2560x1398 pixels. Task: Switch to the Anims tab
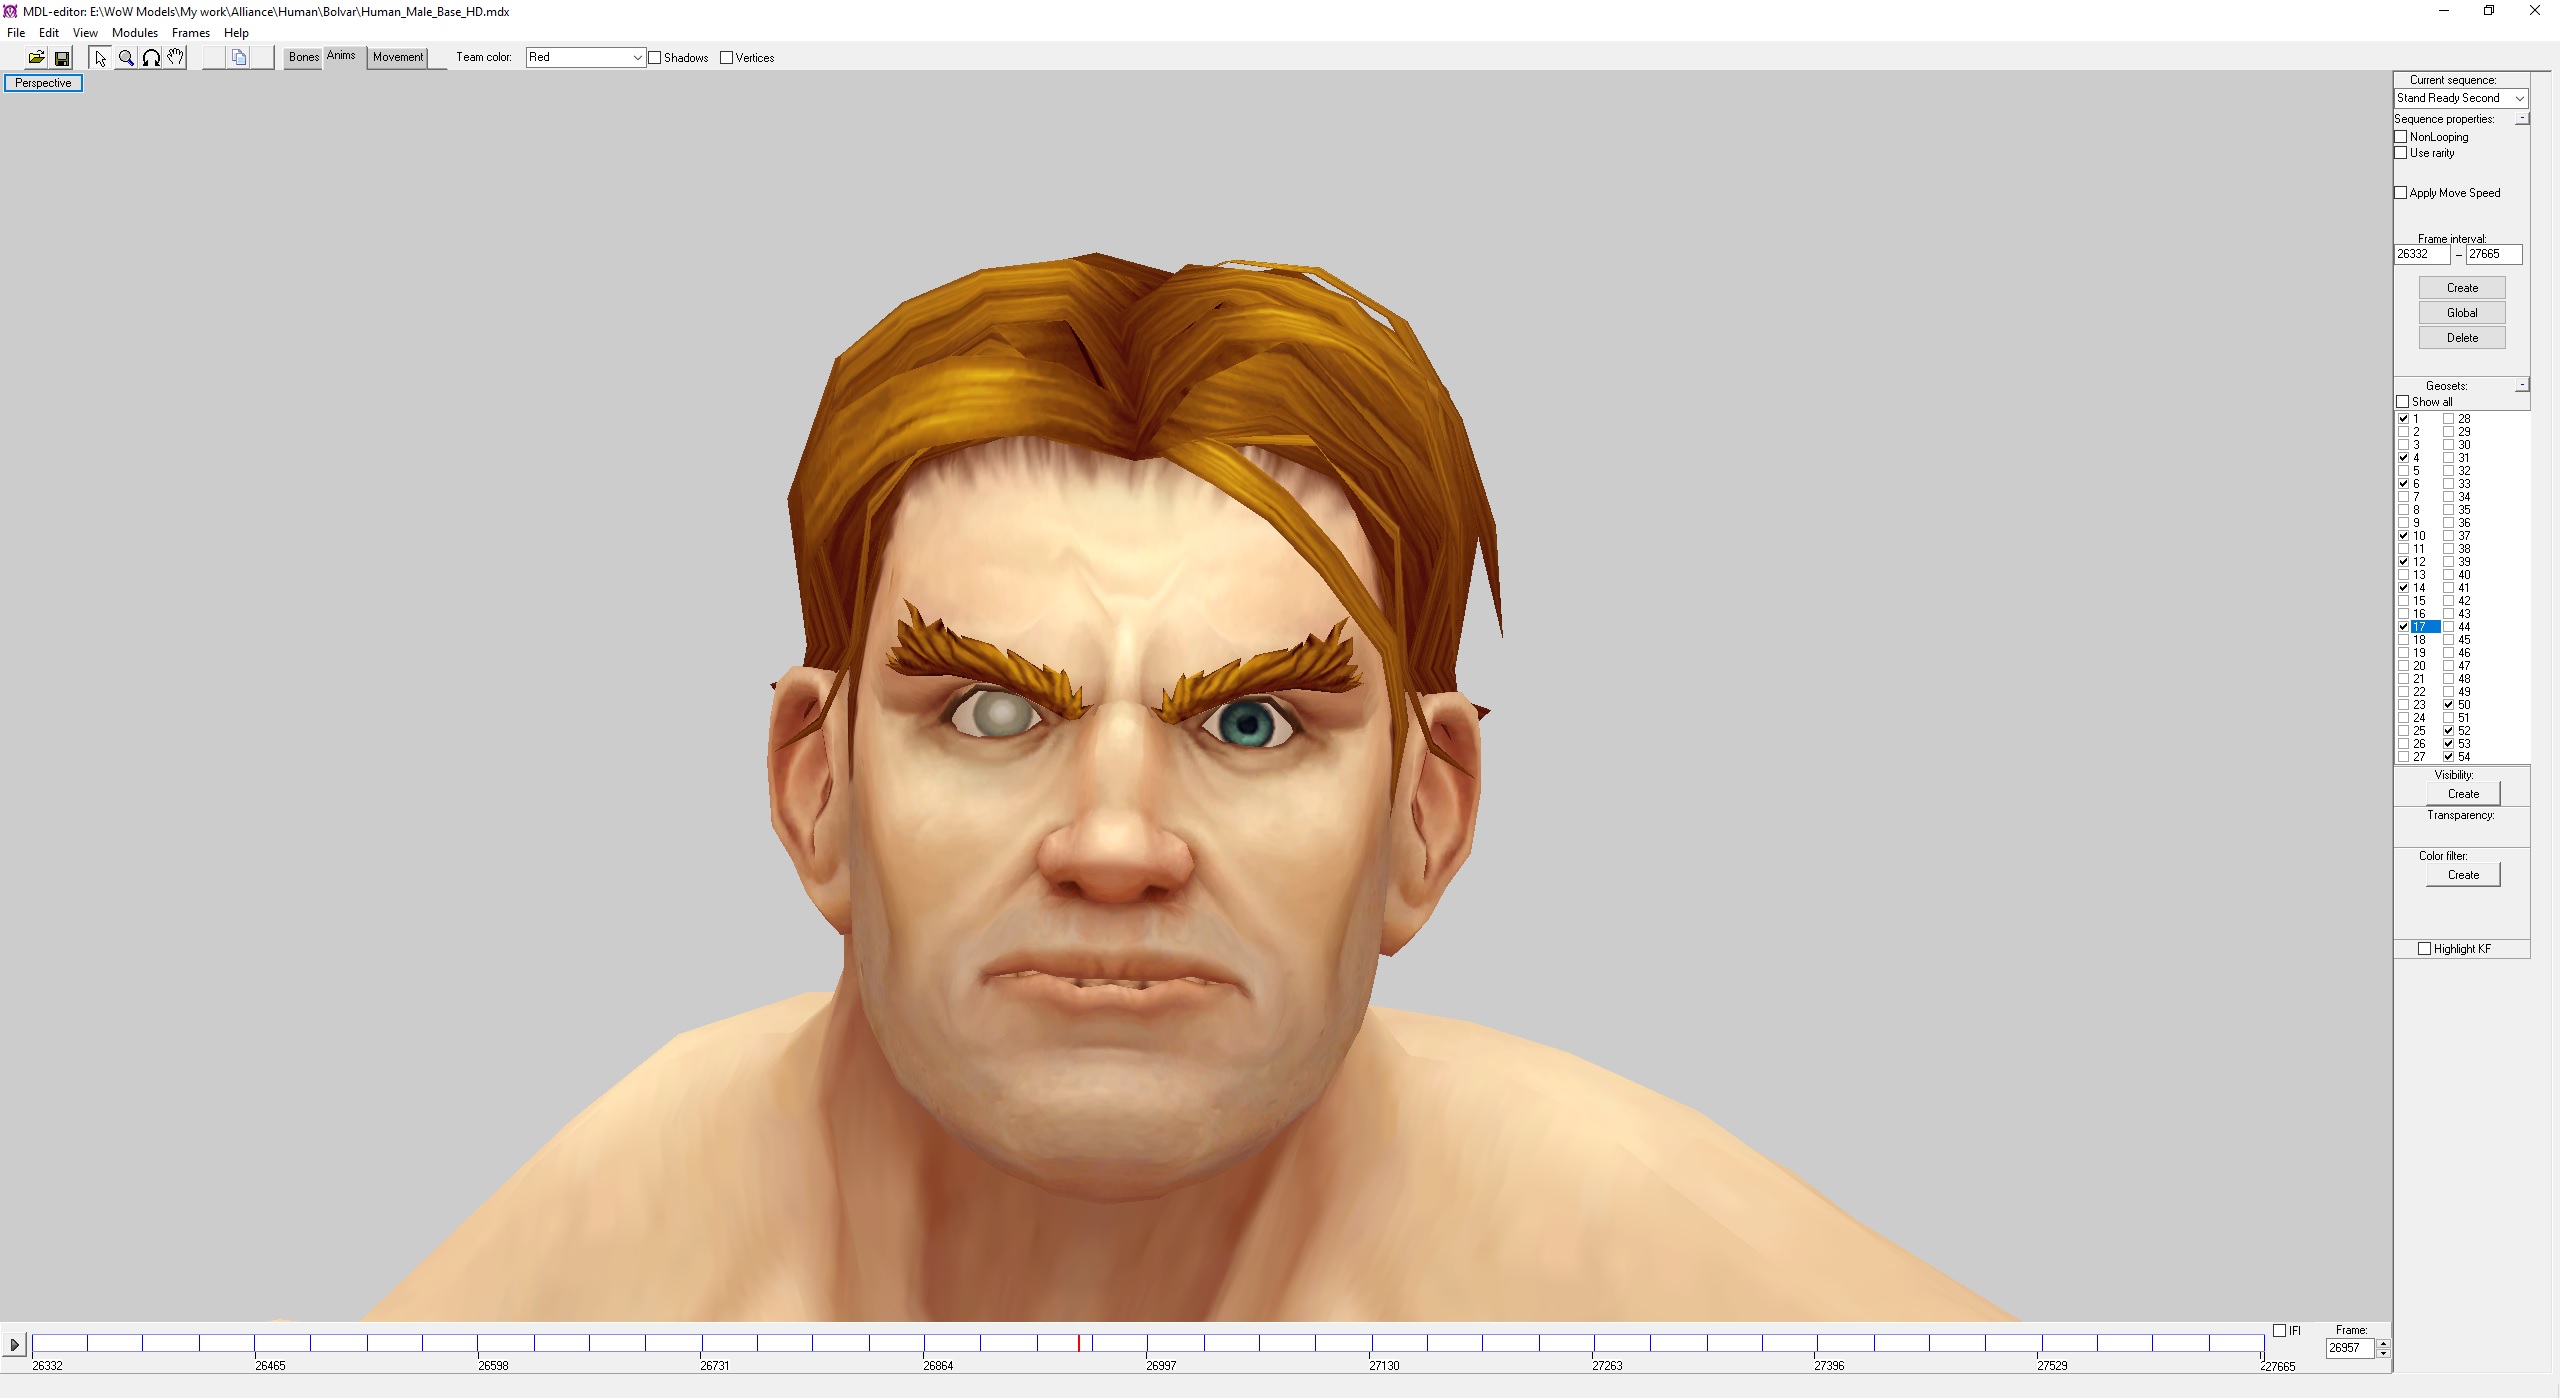click(341, 56)
